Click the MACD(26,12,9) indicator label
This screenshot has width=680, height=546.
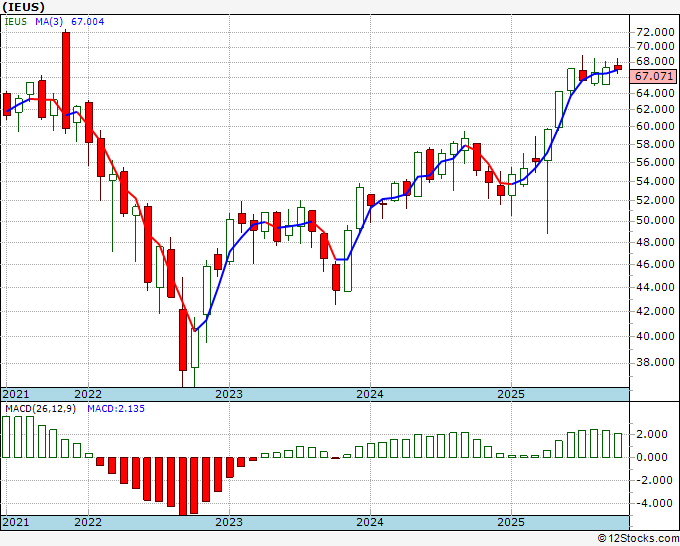pos(40,409)
